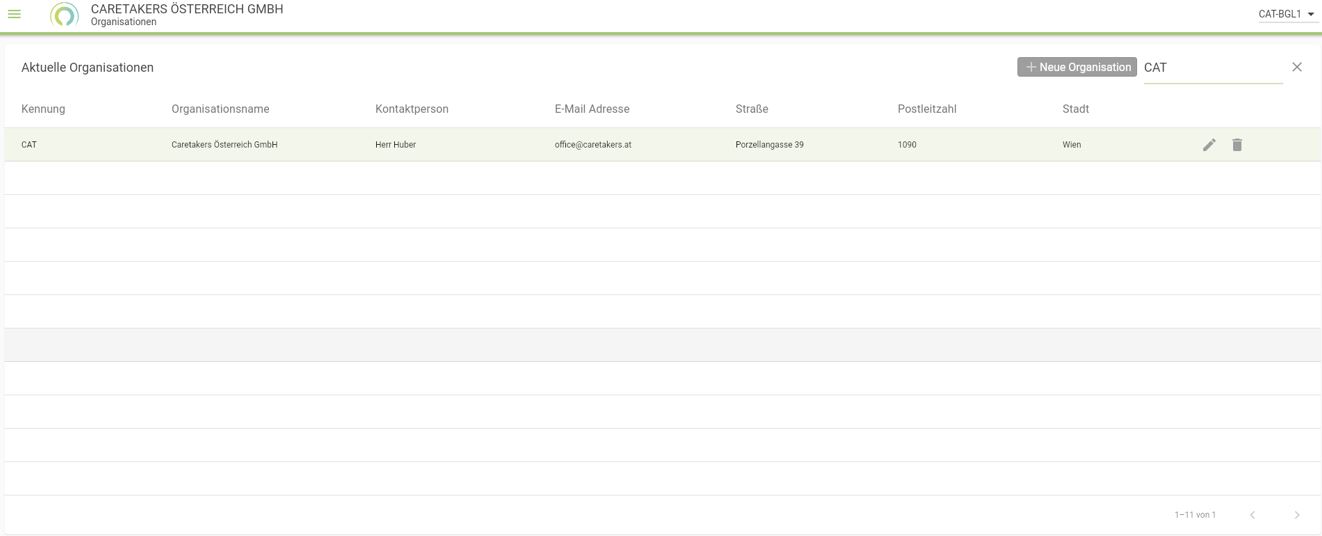1322x536 pixels.
Task: Sort by Kennung column header
Action: tap(43, 109)
